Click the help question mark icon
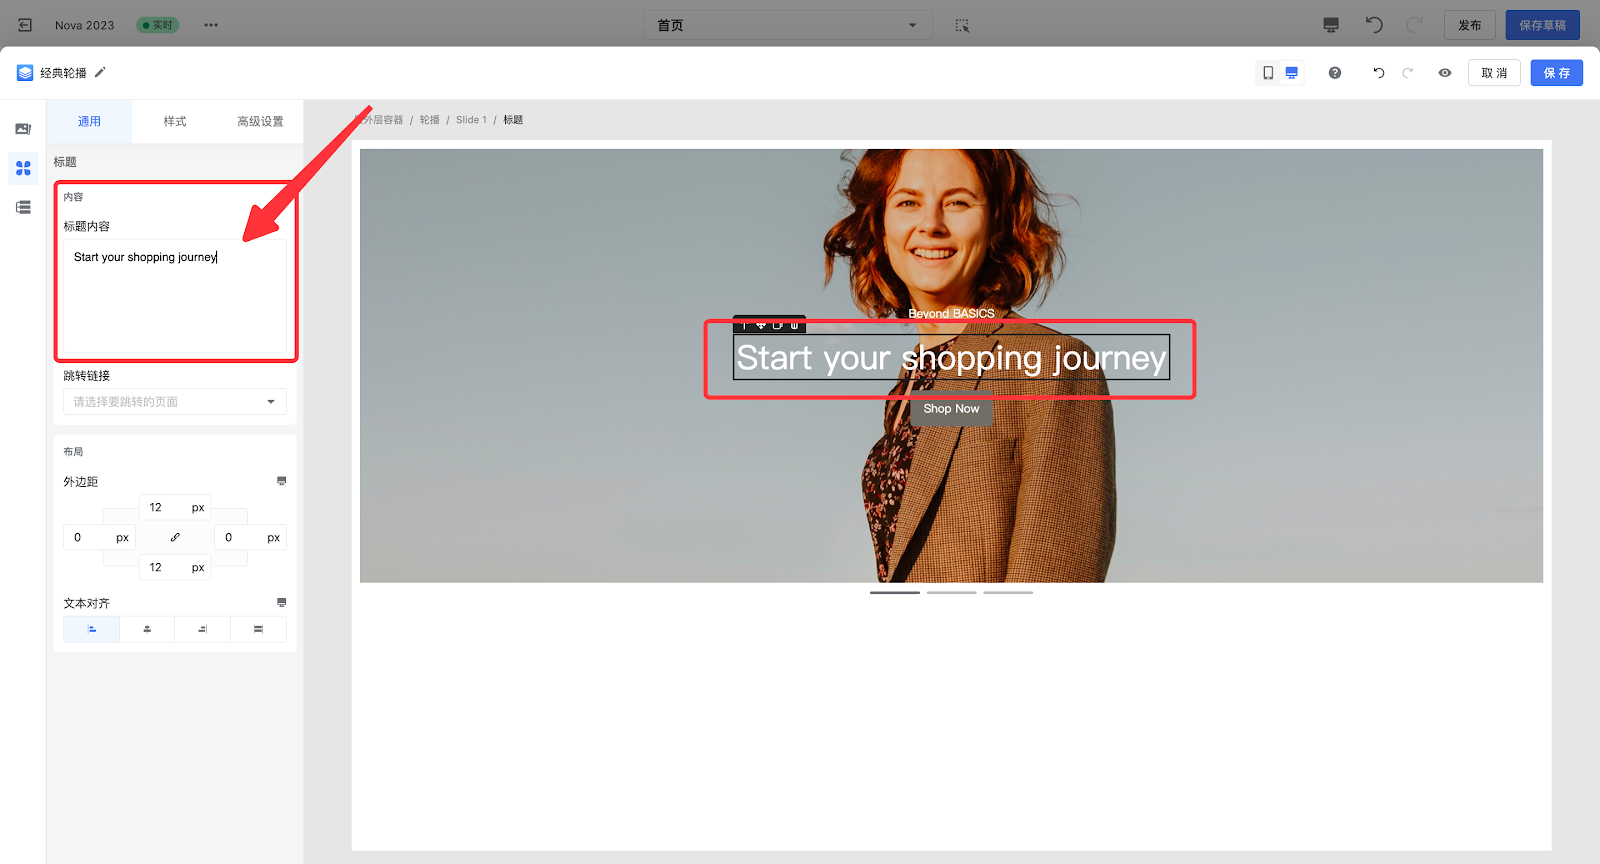 (x=1335, y=73)
